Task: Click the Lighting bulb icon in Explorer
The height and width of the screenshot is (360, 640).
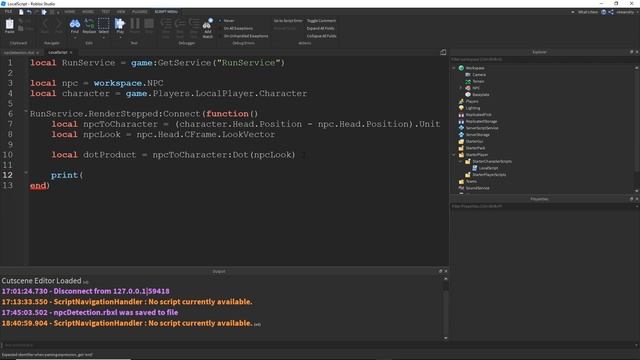Action: pyautogui.click(x=461, y=108)
